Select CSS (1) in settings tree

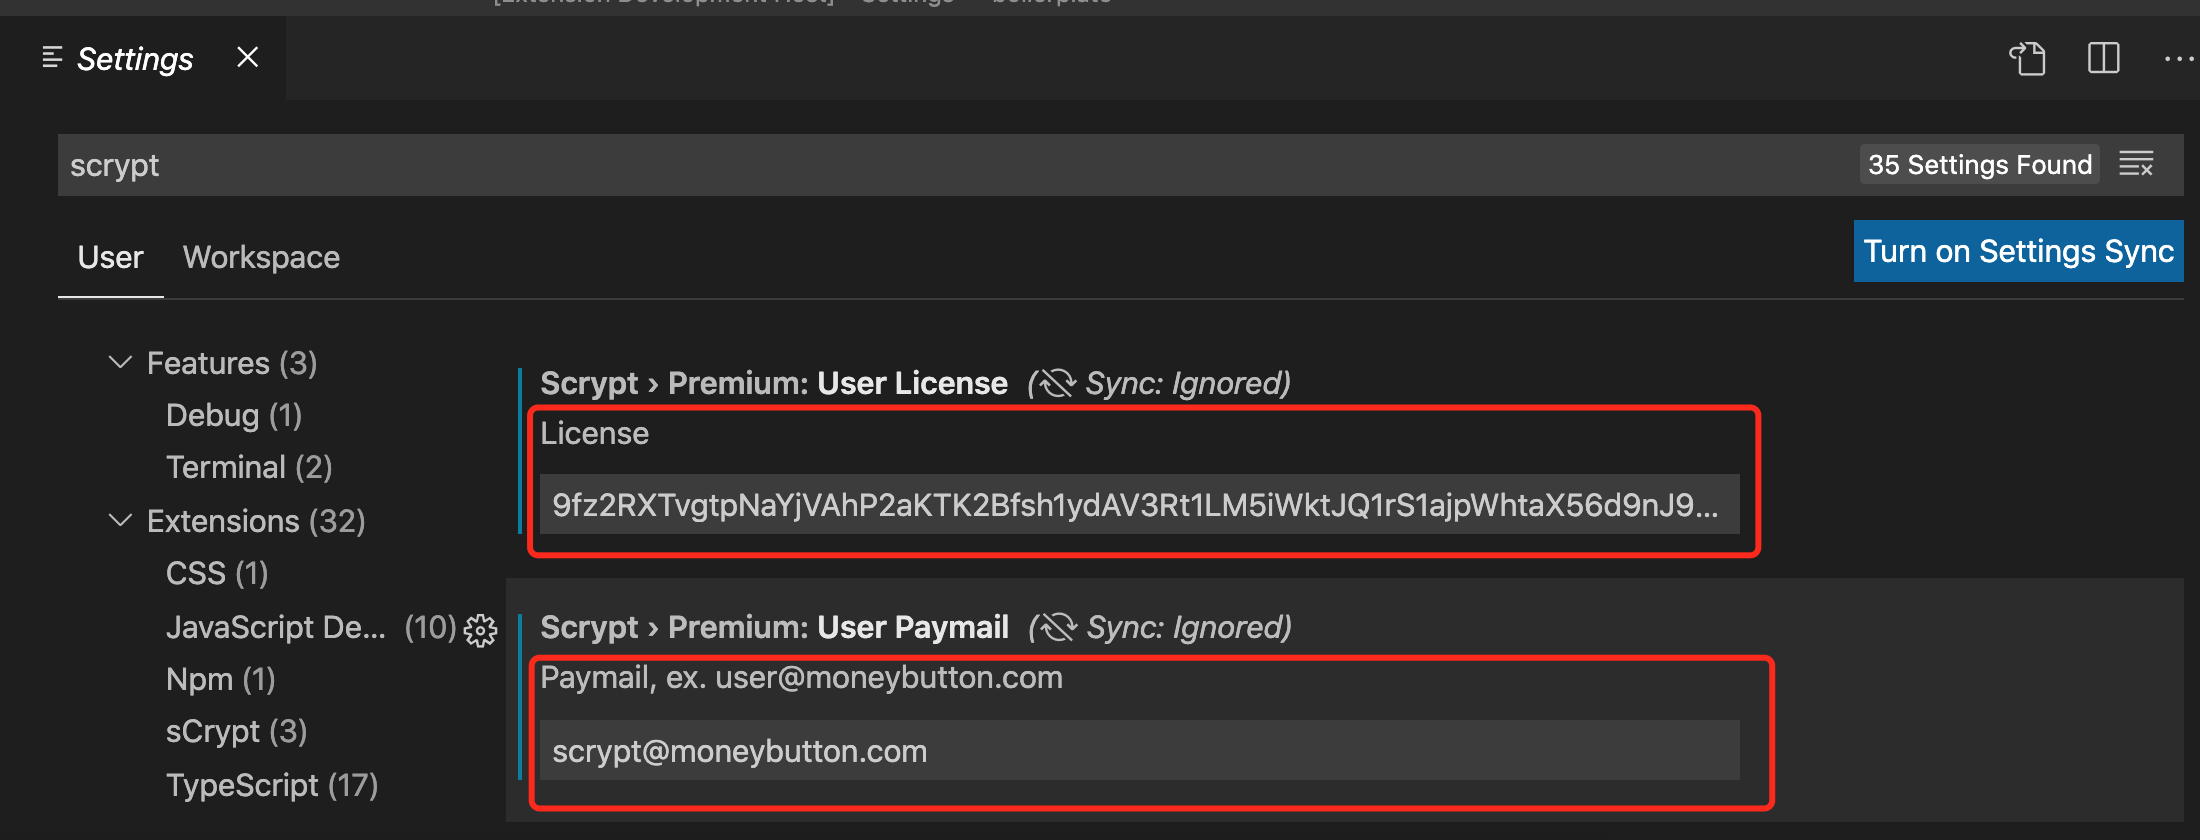217,573
